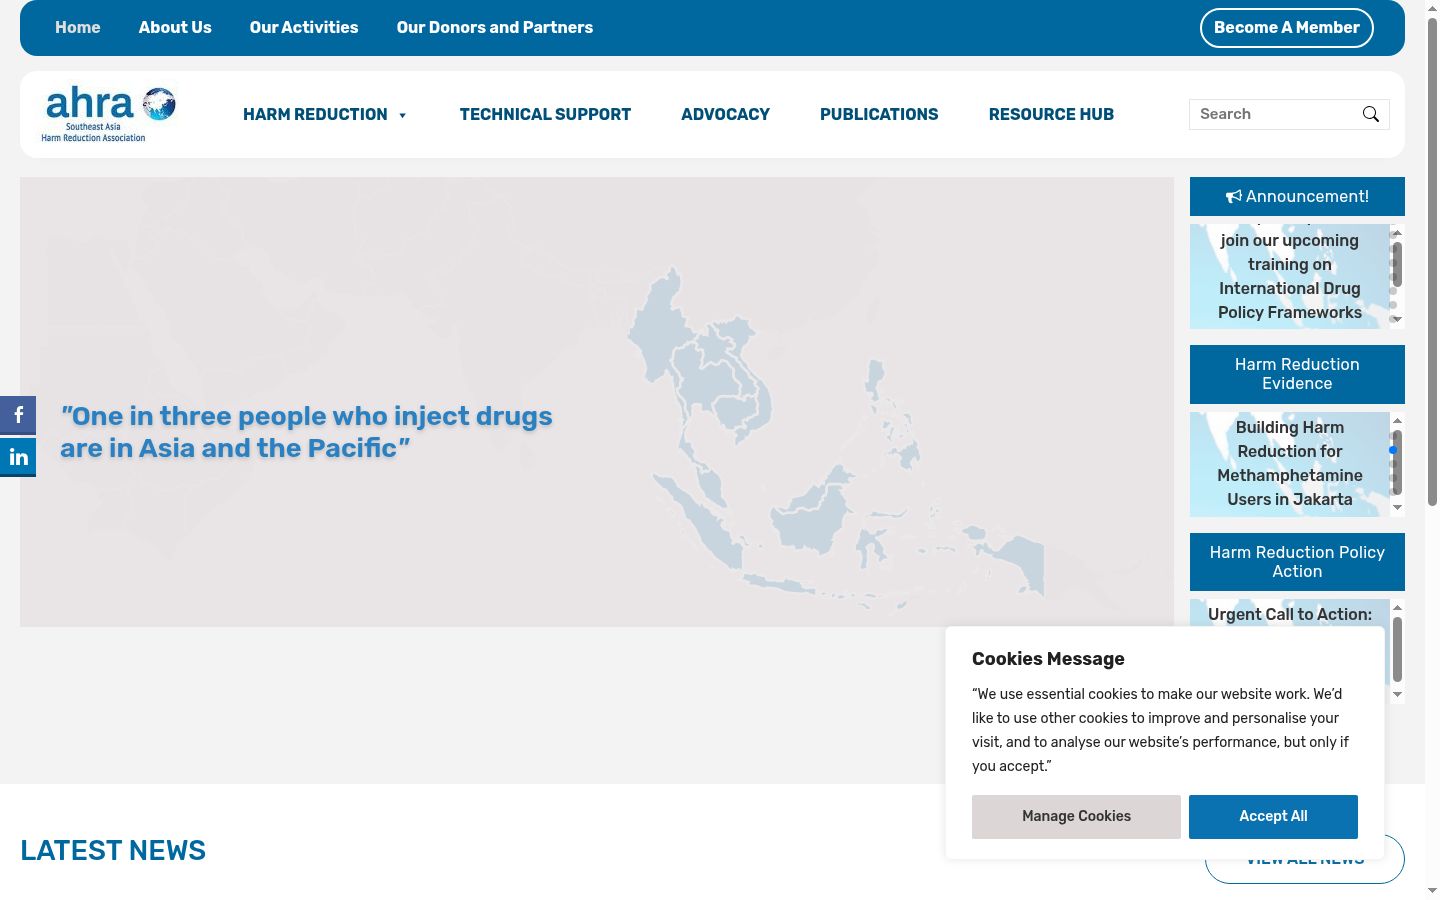Screen dimensions: 1440x900
Task: Open the Technical Support section
Action: (545, 114)
